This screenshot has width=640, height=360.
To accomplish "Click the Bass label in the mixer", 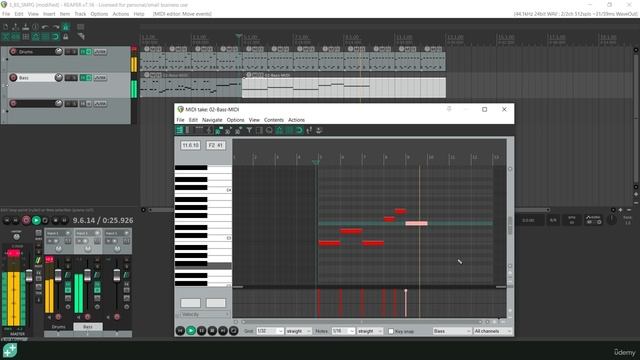I will point(88,327).
